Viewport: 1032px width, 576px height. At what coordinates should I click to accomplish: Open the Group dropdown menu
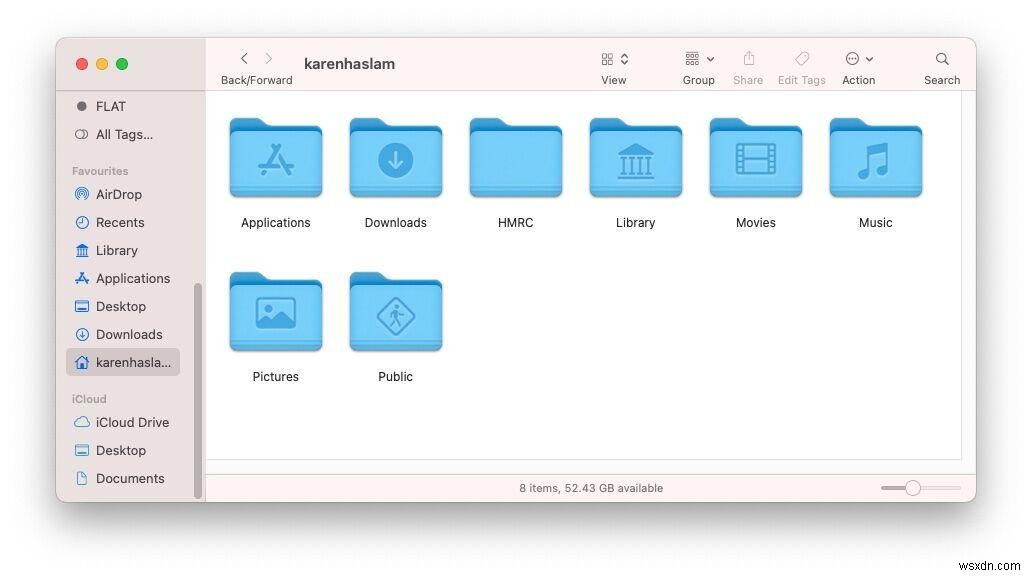[x=698, y=59]
